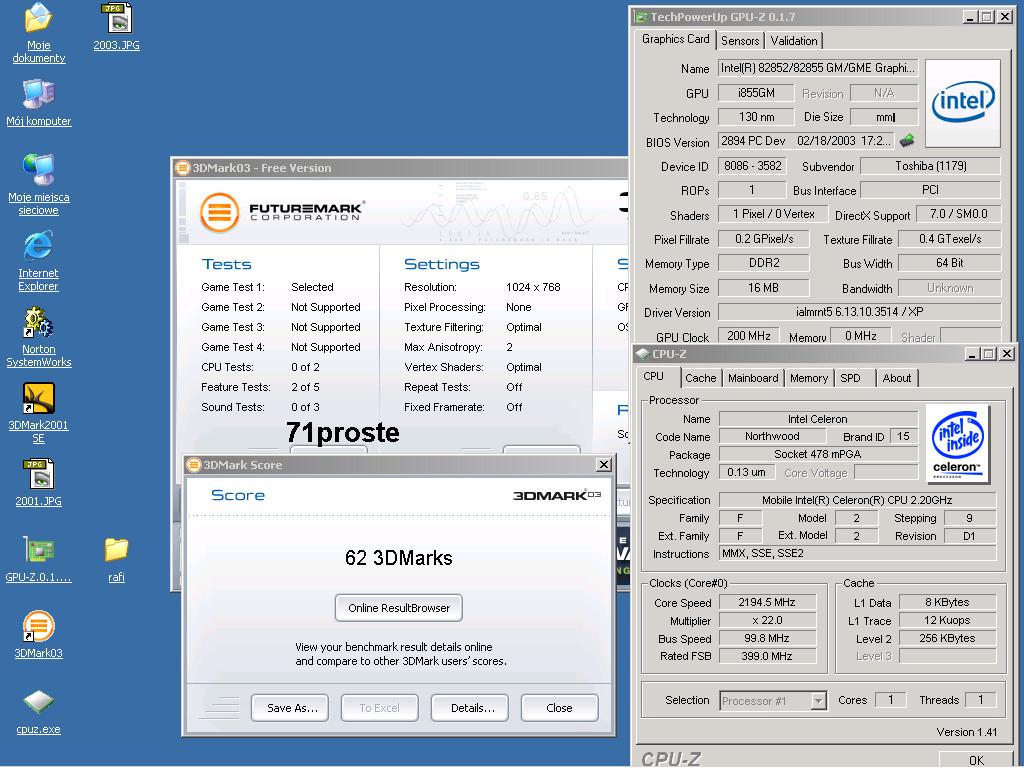Close the 3DMark Score dialog with X
Image resolution: width=1024 pixels, height=768 pixels.
click(x=603, y=464)
